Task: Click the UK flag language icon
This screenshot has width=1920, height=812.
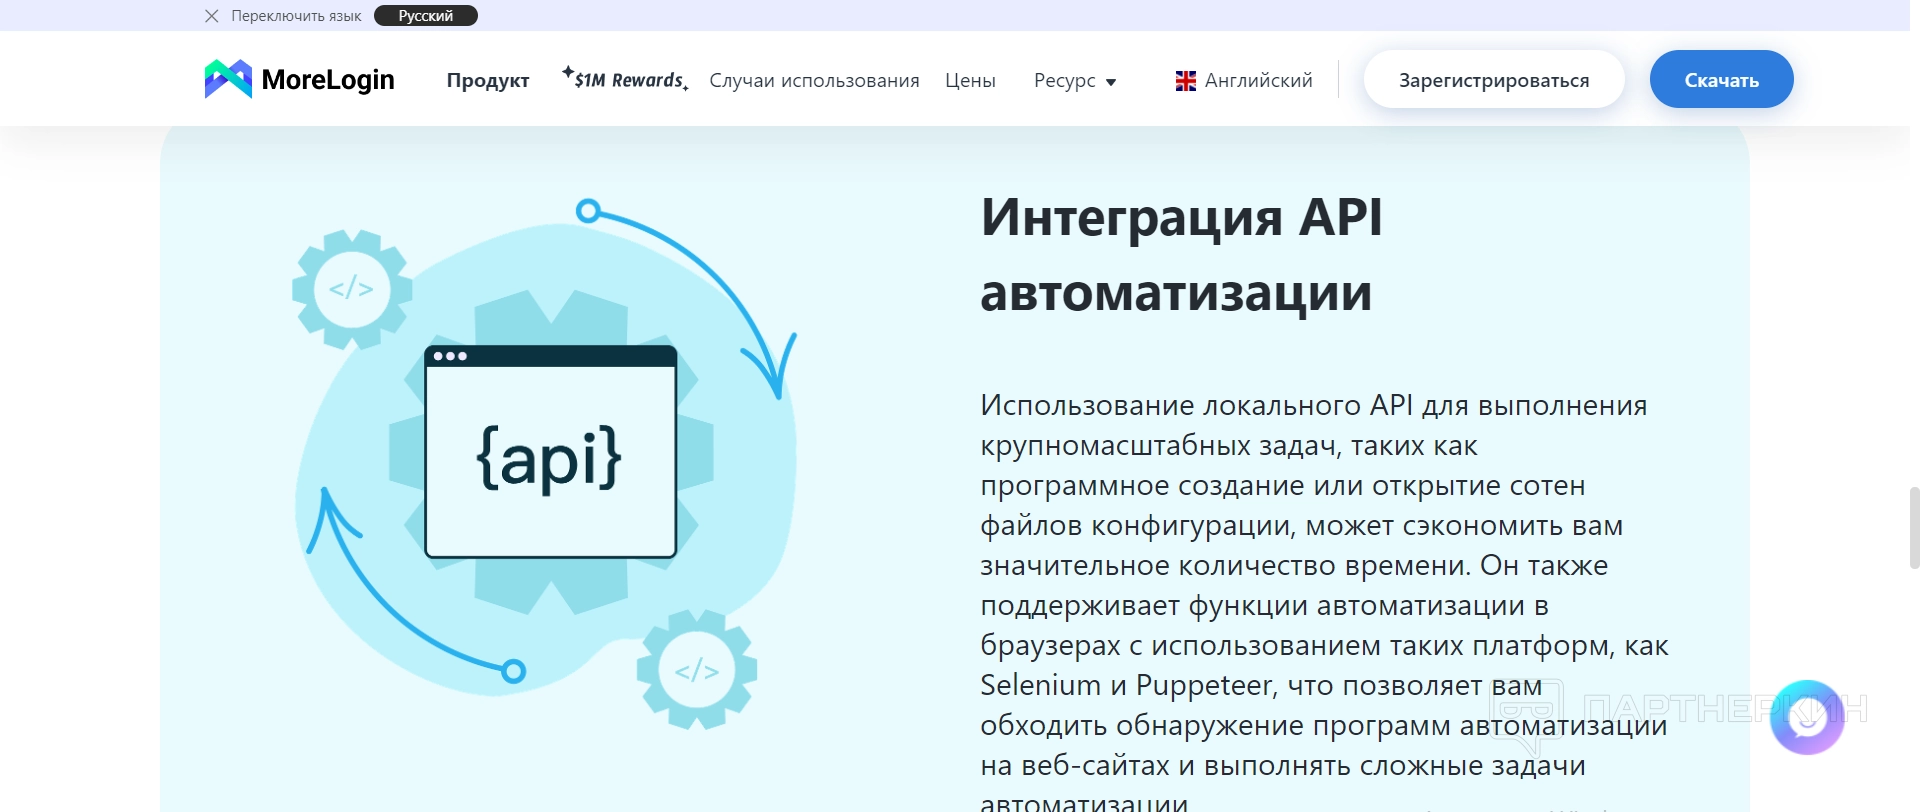Action: (1186, 81)
